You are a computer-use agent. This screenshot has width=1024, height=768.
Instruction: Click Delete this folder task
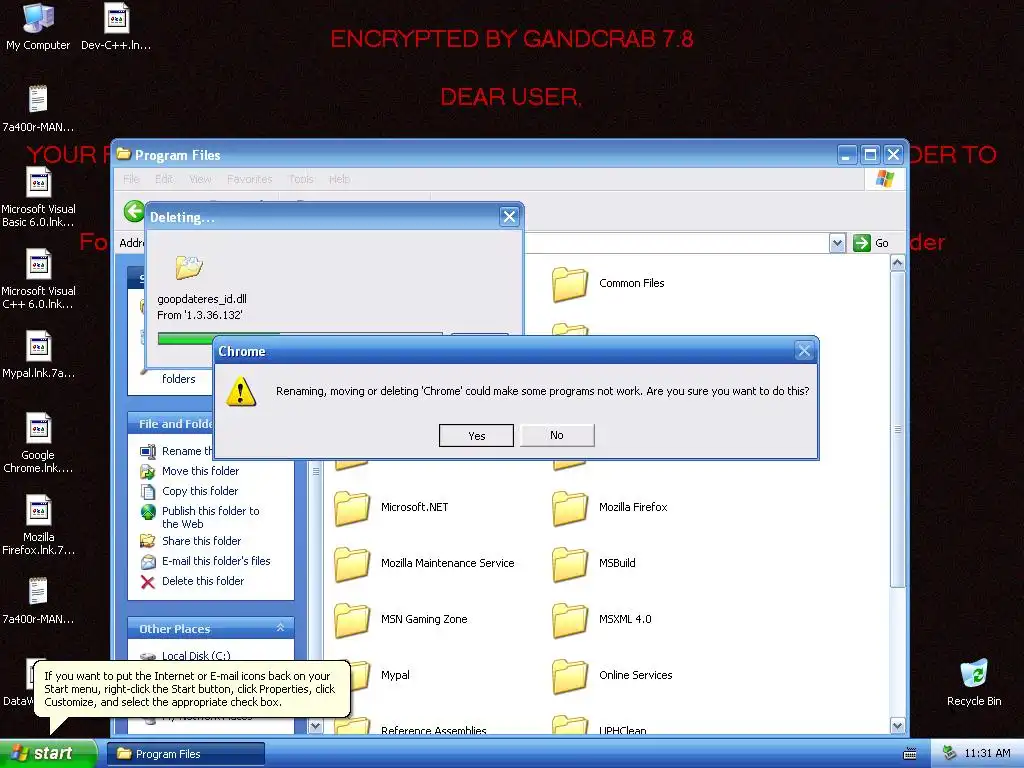[203, 581]
